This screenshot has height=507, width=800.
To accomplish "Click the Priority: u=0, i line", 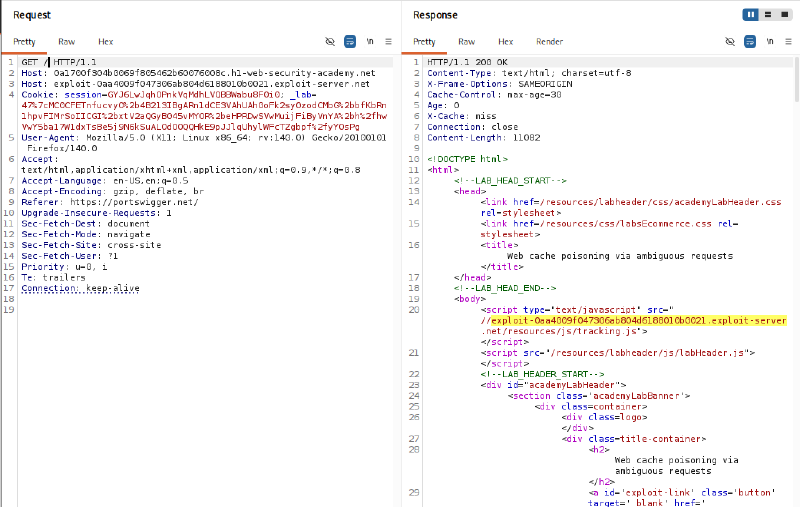I will coord(64,267).
